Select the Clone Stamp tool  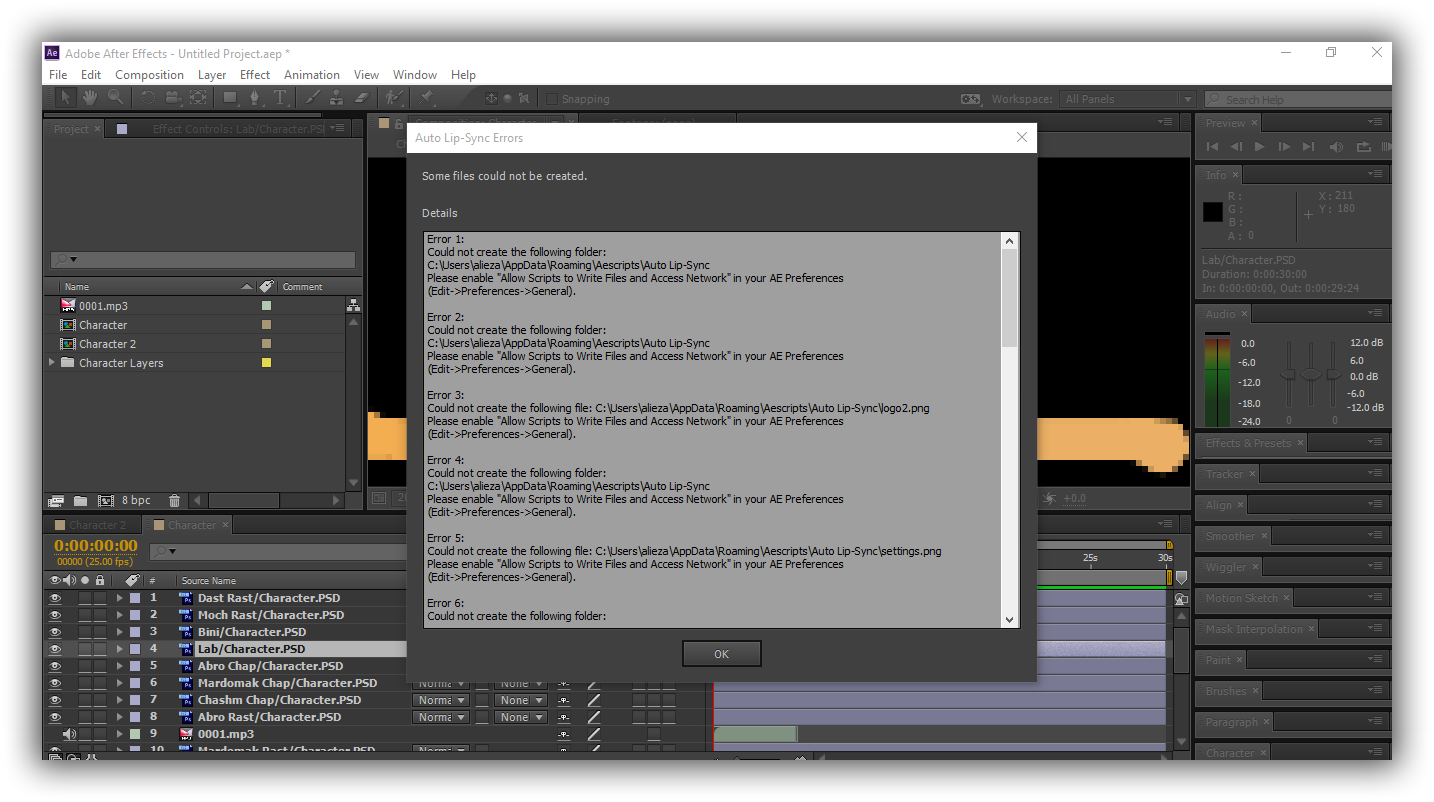(337, 97)
